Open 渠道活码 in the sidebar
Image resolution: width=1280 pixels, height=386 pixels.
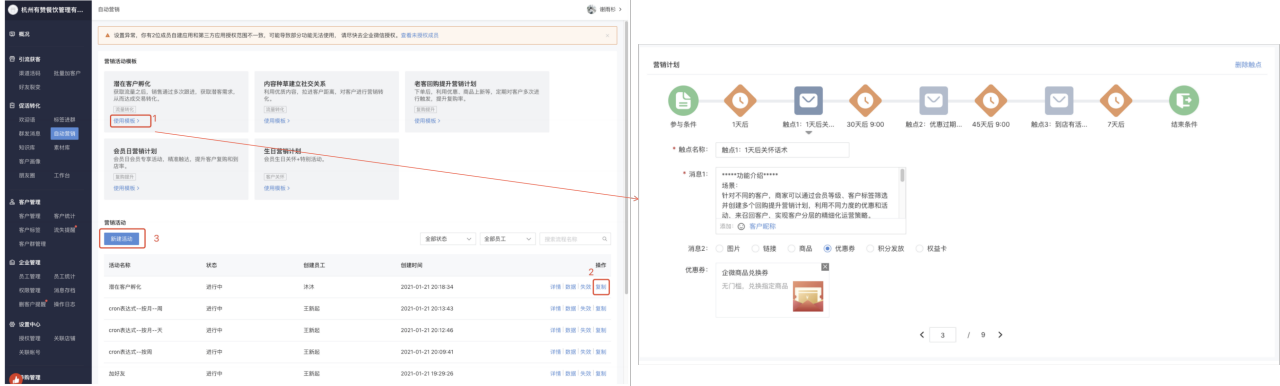[29, 73]
